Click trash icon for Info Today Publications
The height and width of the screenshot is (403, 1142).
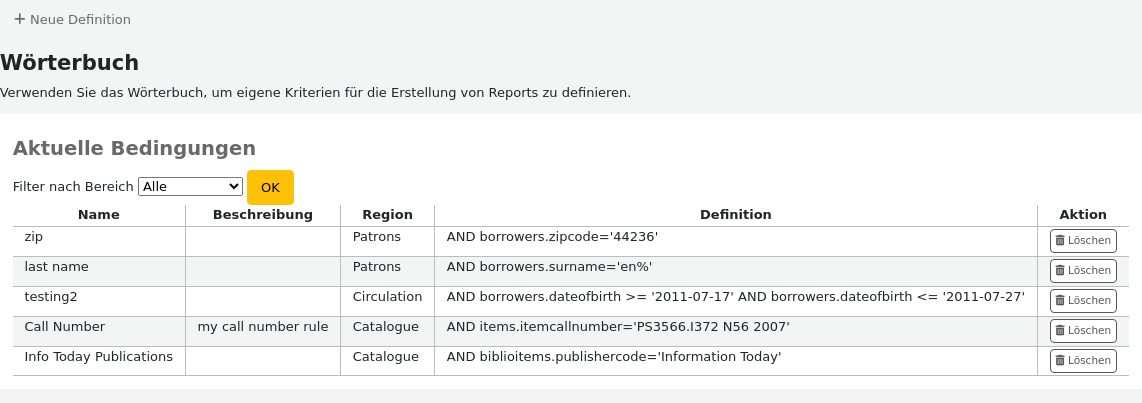(1060, 360)
